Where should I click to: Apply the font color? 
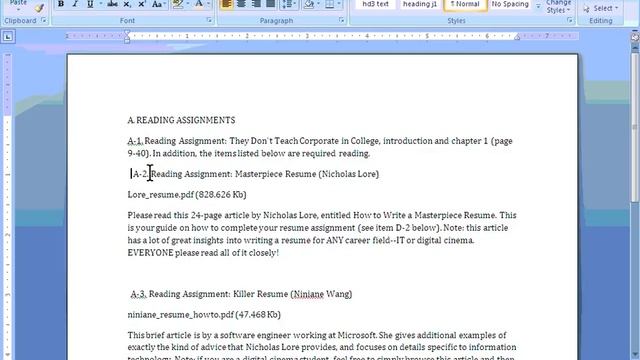click(199, 4)
